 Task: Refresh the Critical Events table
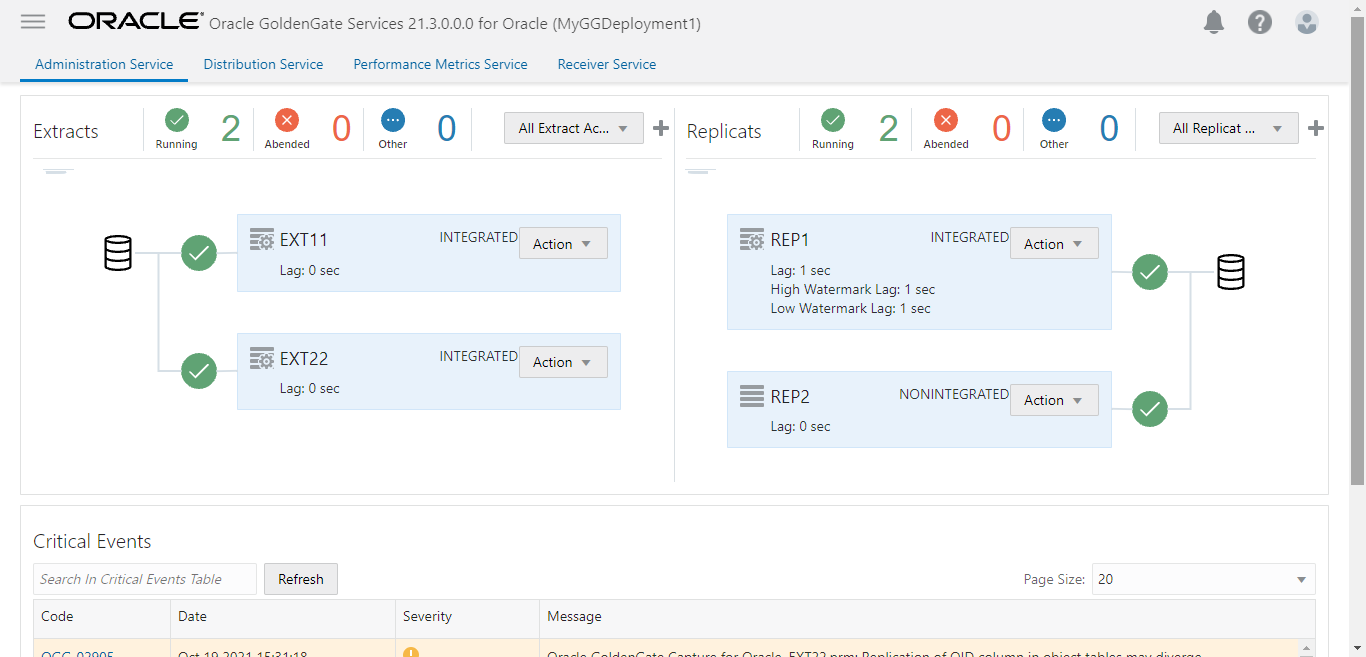coord(301,579)
